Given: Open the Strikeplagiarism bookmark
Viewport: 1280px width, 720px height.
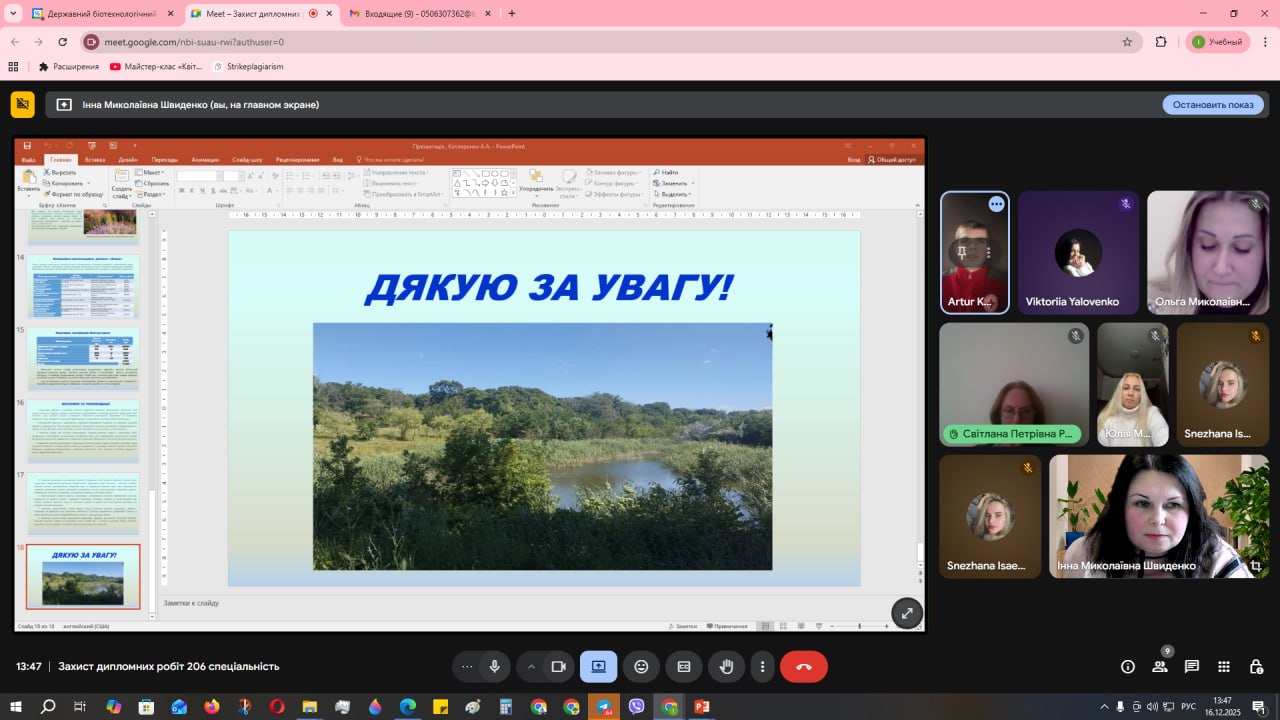Looking at the screenshot, I should [x=248, y=67].
